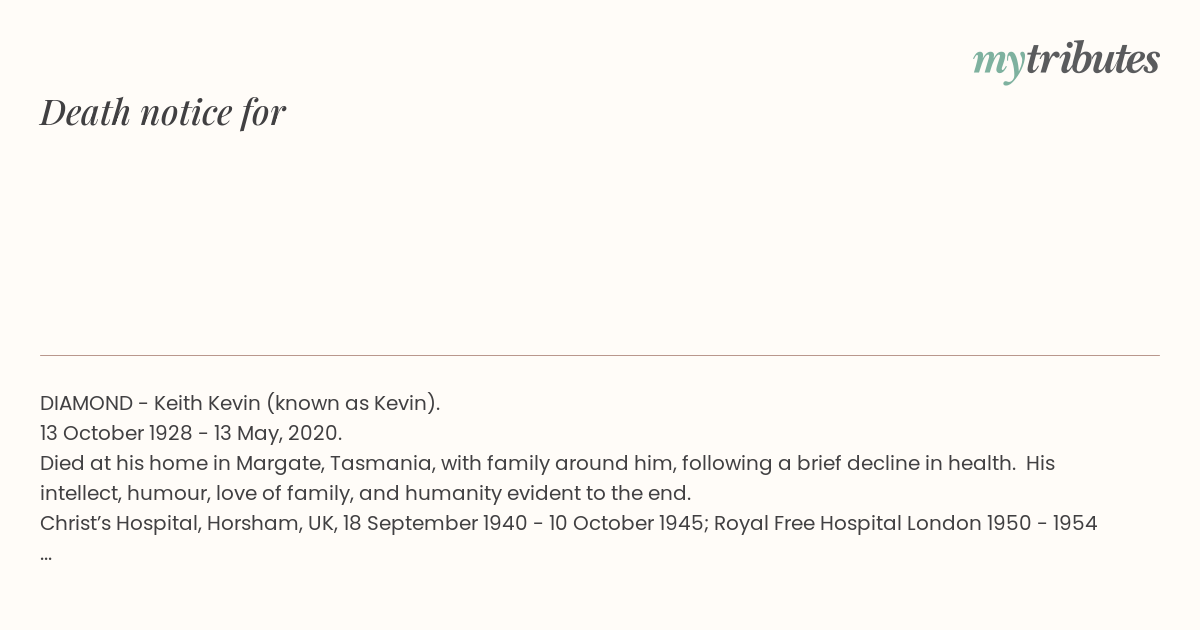Image resolution: width=1200 pixels, height=630 pixels.
Task: Click the mytributes logo
Action: (x=1066, y=60)
